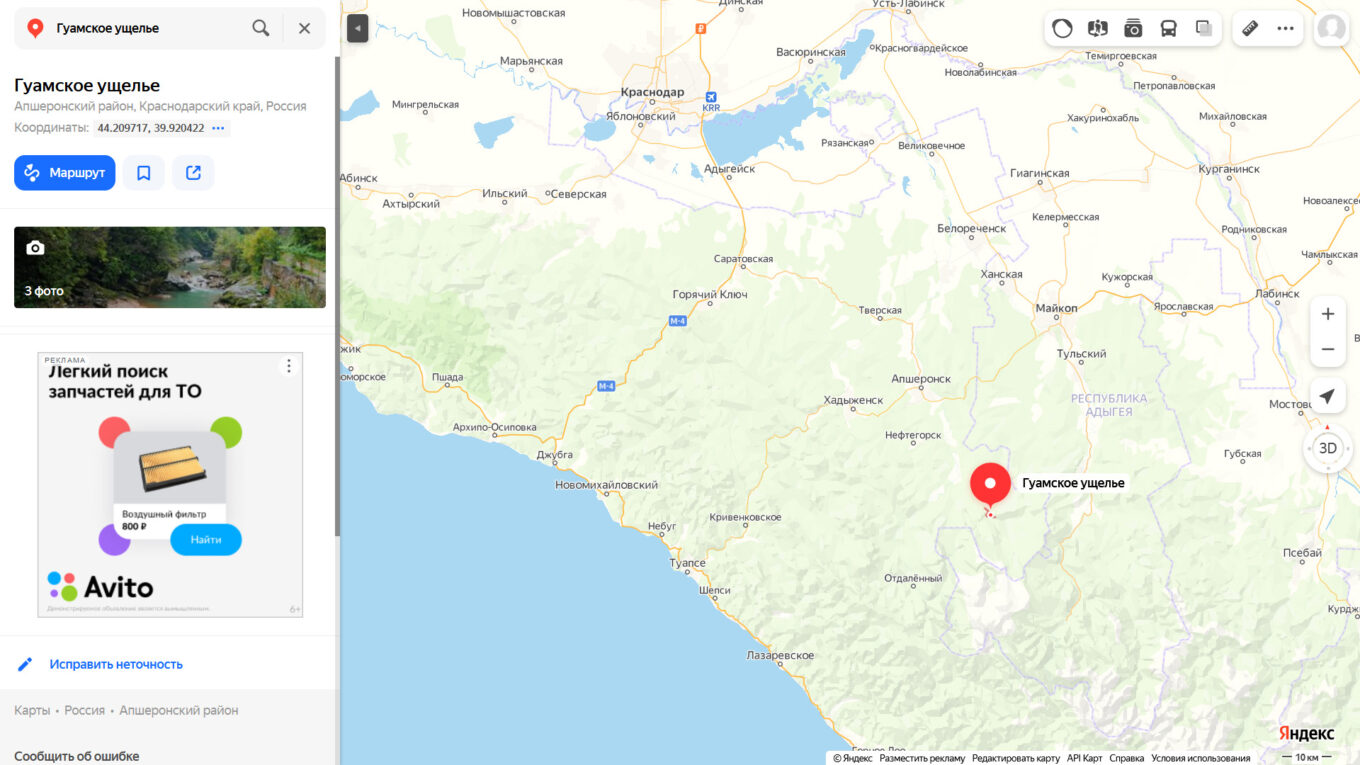1360x765 pixels.
Task: Click the Майкоп city label
Action: pyautogui.click(x=1056, y=308)
